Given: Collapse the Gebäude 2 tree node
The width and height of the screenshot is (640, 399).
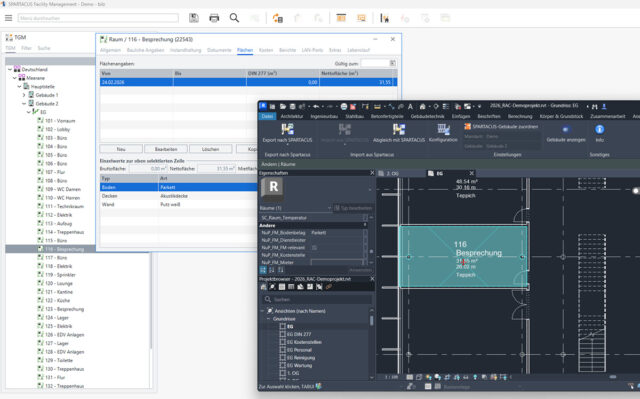Looking at the screenshot, I should pyautogui.click(x=24, y=104).
